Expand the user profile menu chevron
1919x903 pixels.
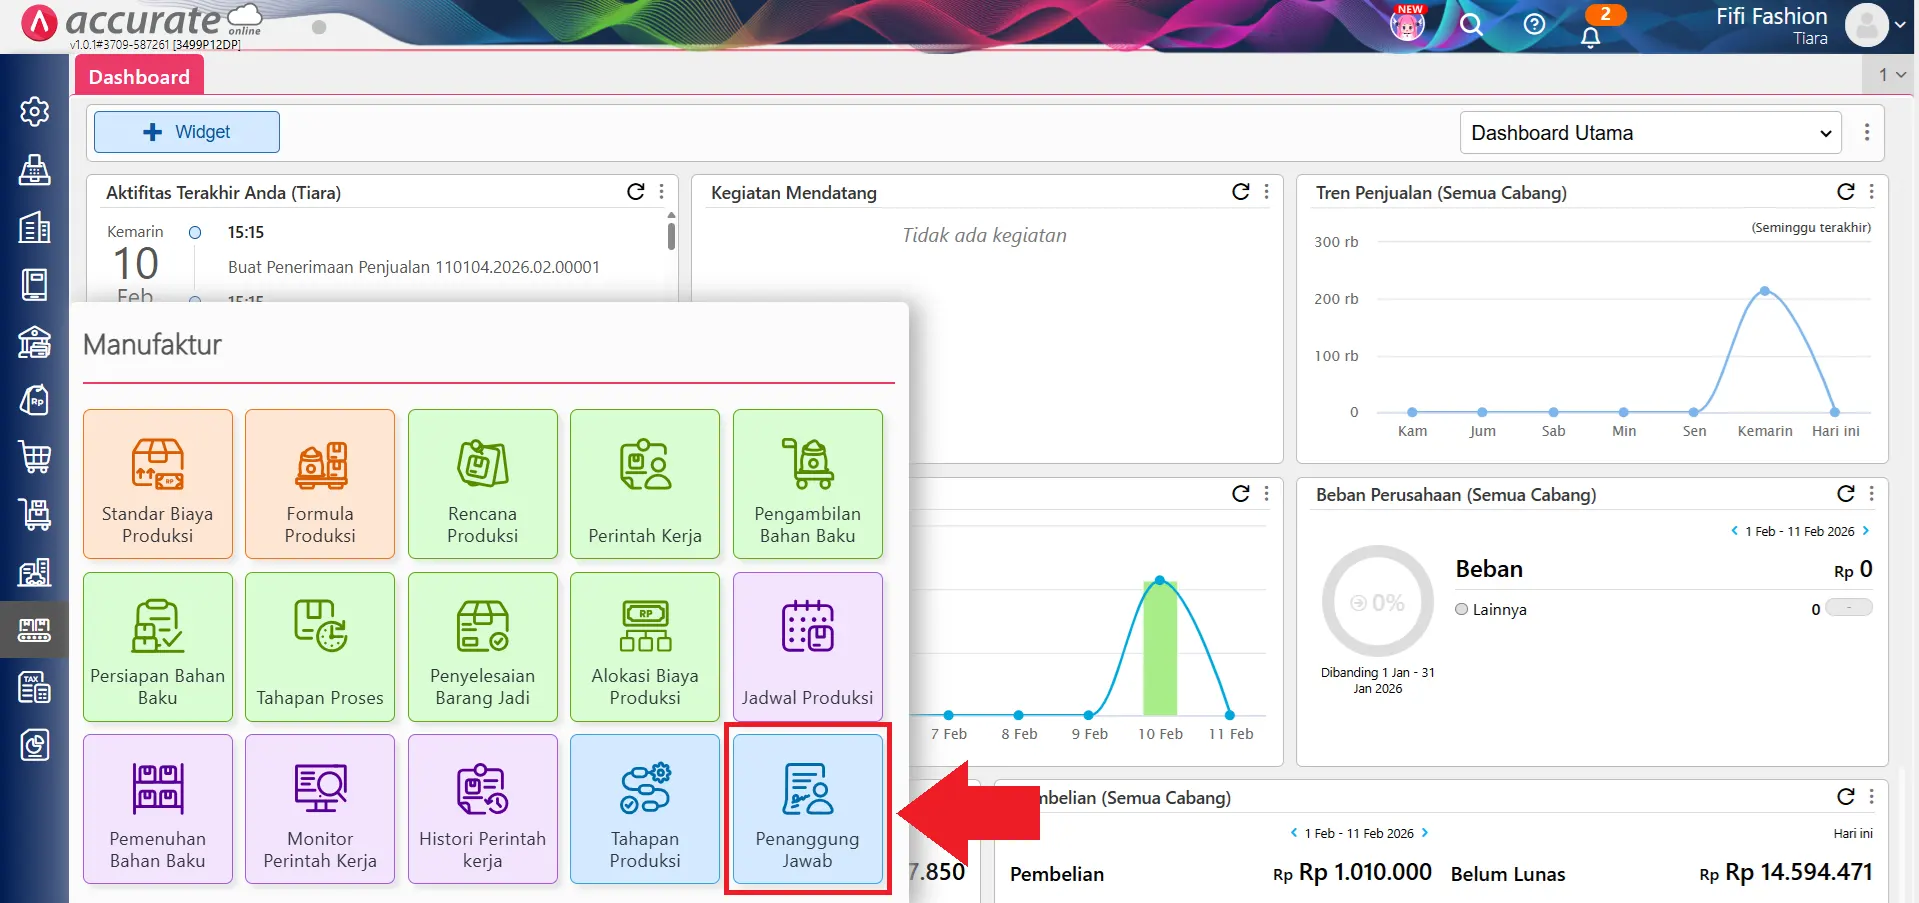(1899, 25)
